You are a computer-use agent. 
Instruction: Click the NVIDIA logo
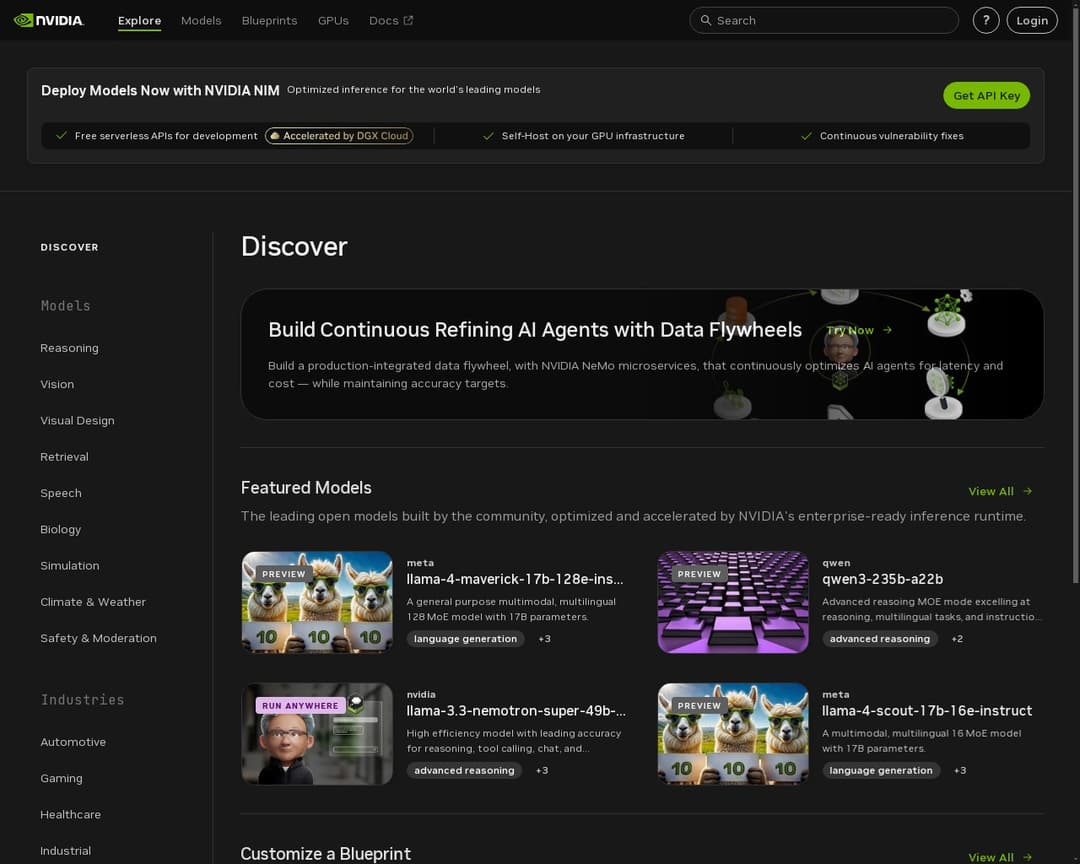coord(49,21)
